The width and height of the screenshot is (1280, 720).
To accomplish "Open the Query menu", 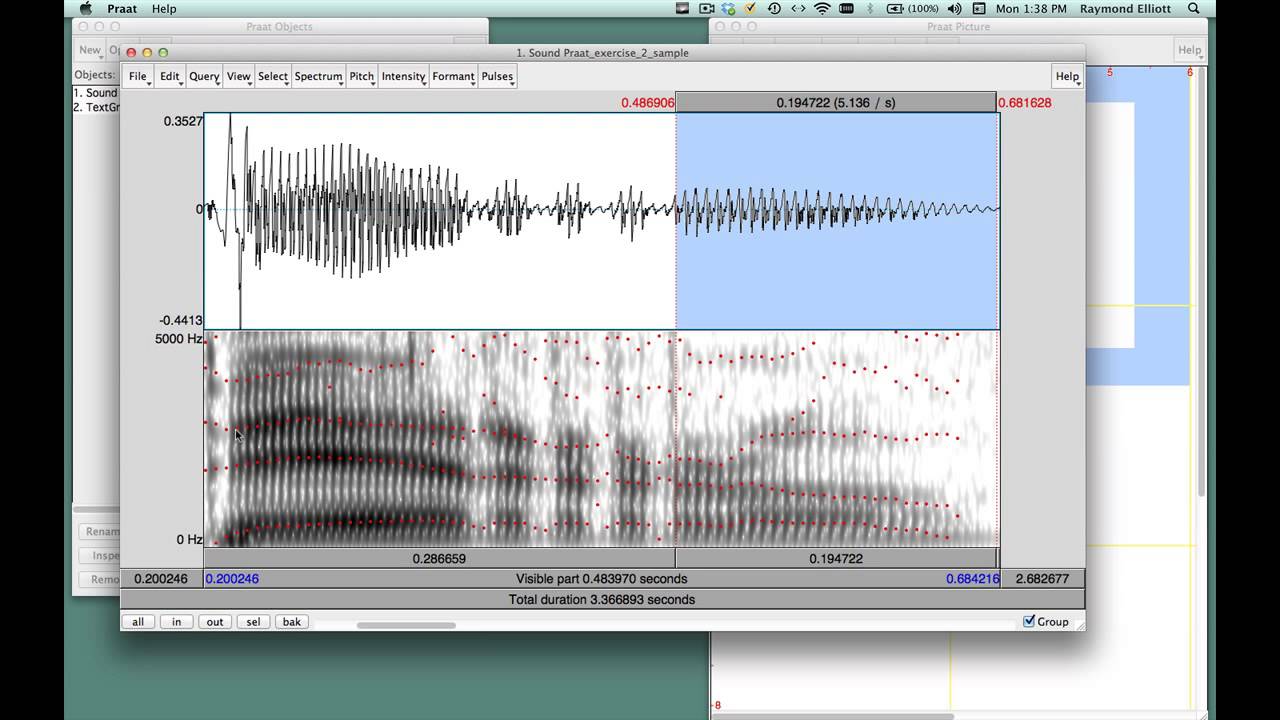I will [204, 76].
